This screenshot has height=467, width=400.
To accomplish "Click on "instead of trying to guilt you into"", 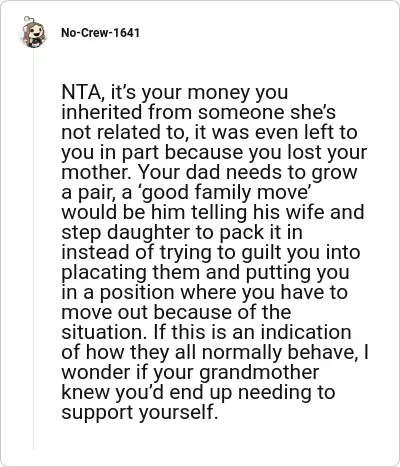I will click(211, 253).
